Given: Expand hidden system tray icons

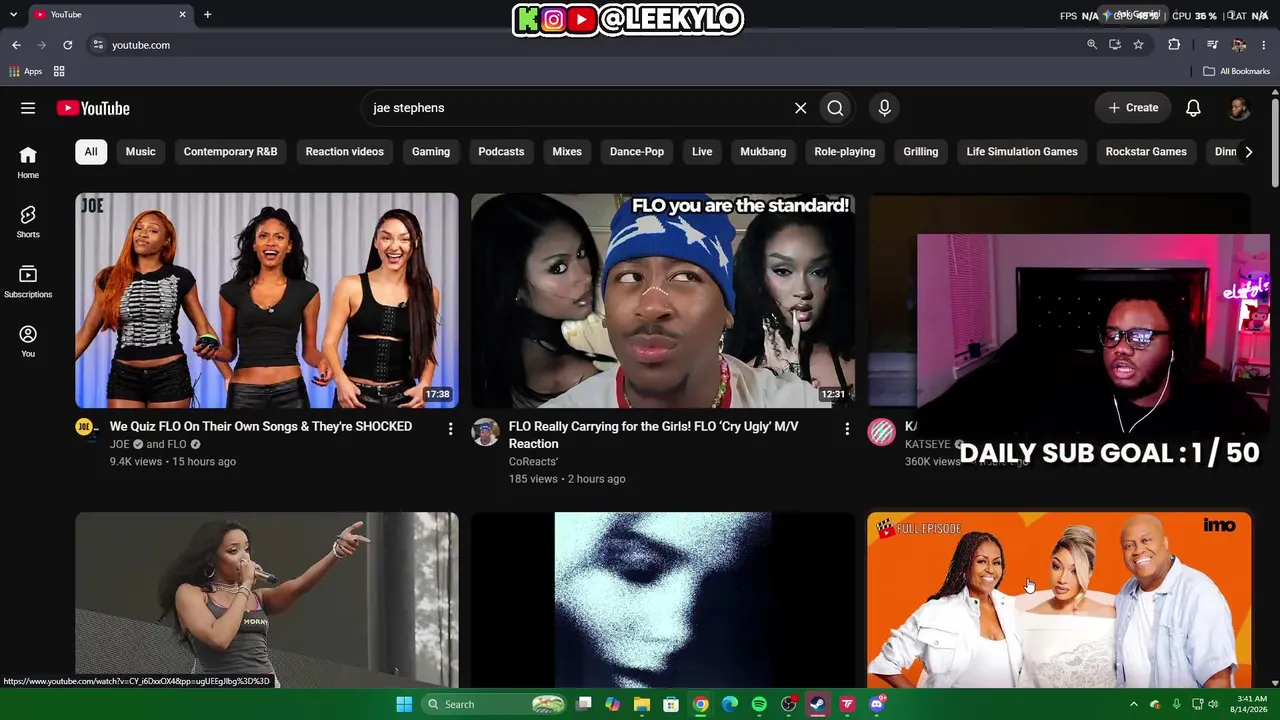Looking at the screenshot, I should coord(1133,704).
